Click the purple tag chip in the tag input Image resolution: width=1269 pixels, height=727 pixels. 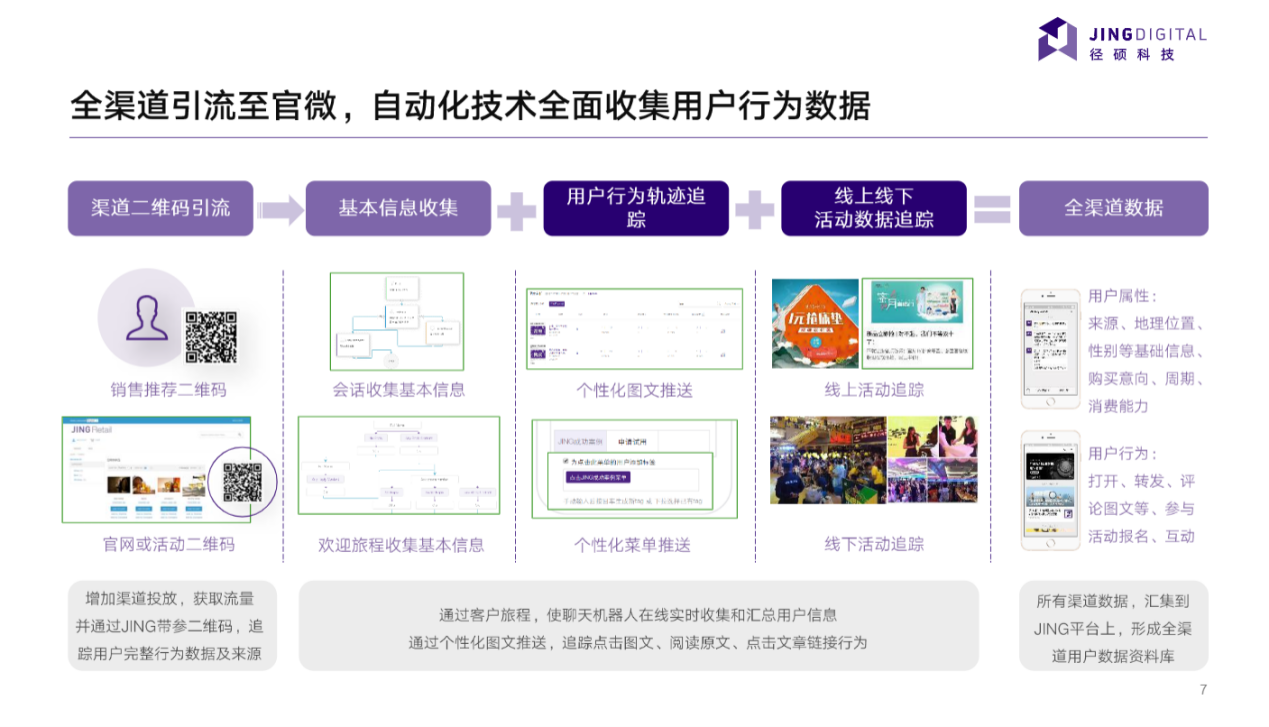pyautogui.click(x=599, y=477)
